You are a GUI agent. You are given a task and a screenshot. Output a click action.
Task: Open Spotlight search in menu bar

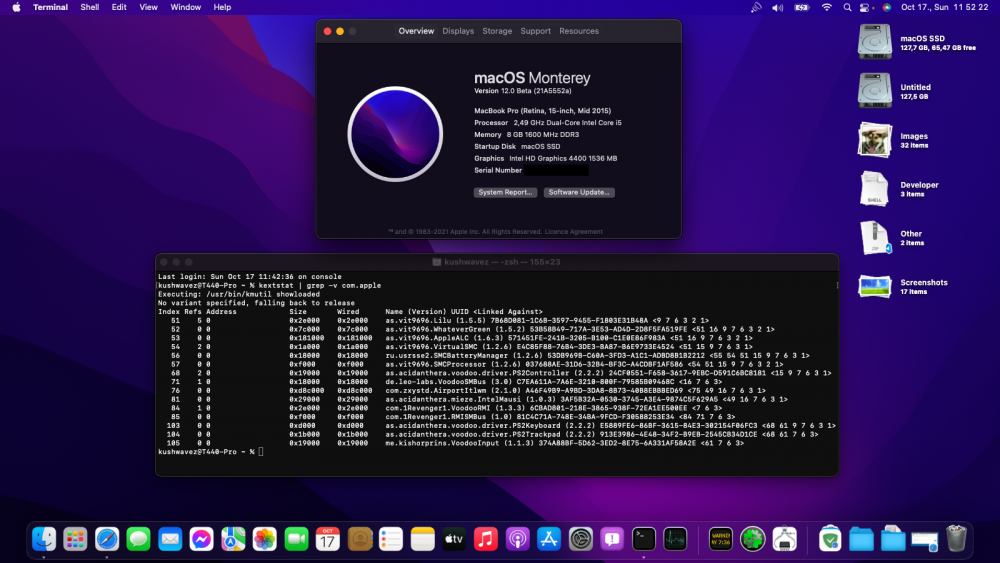pyautogui.click(x=847, y=8)
